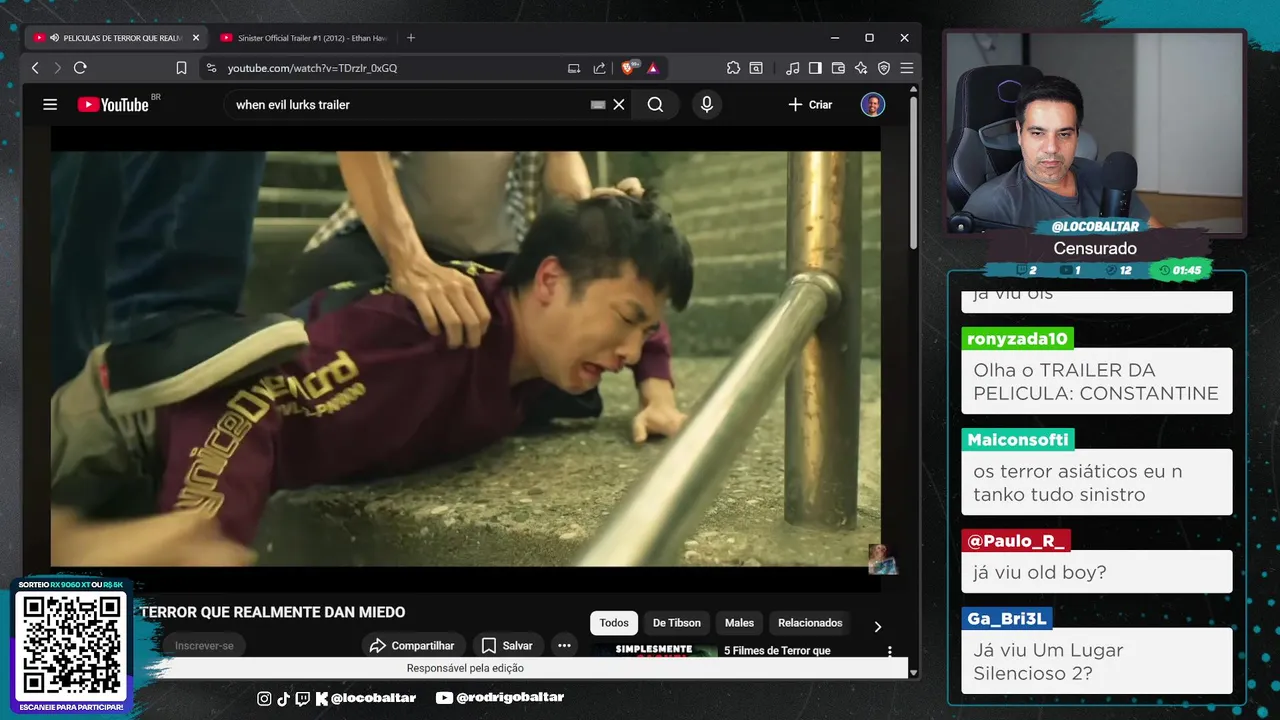Open site settings icon in address bar

[211, 68]
